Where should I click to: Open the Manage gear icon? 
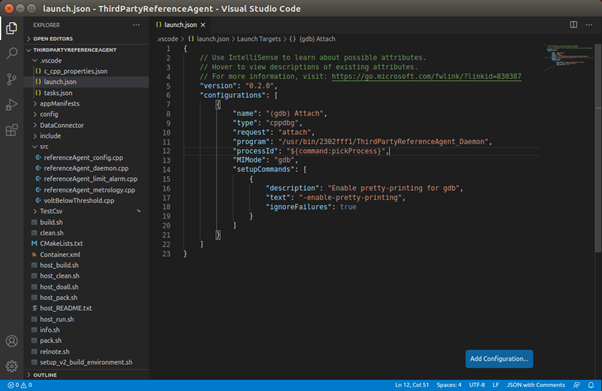(x=12, y=366)
